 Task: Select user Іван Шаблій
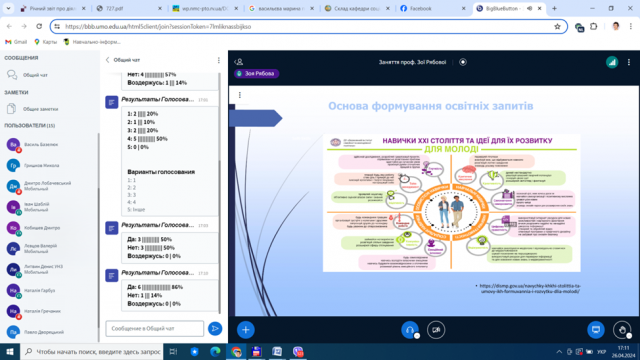37,207
